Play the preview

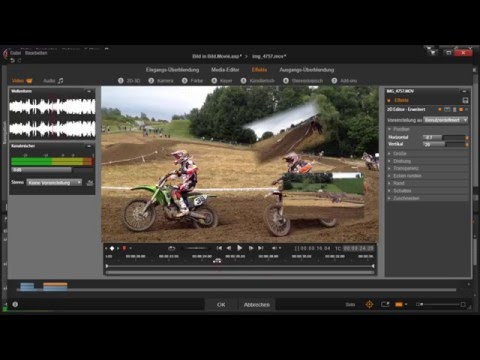click(x=239, y=248)
